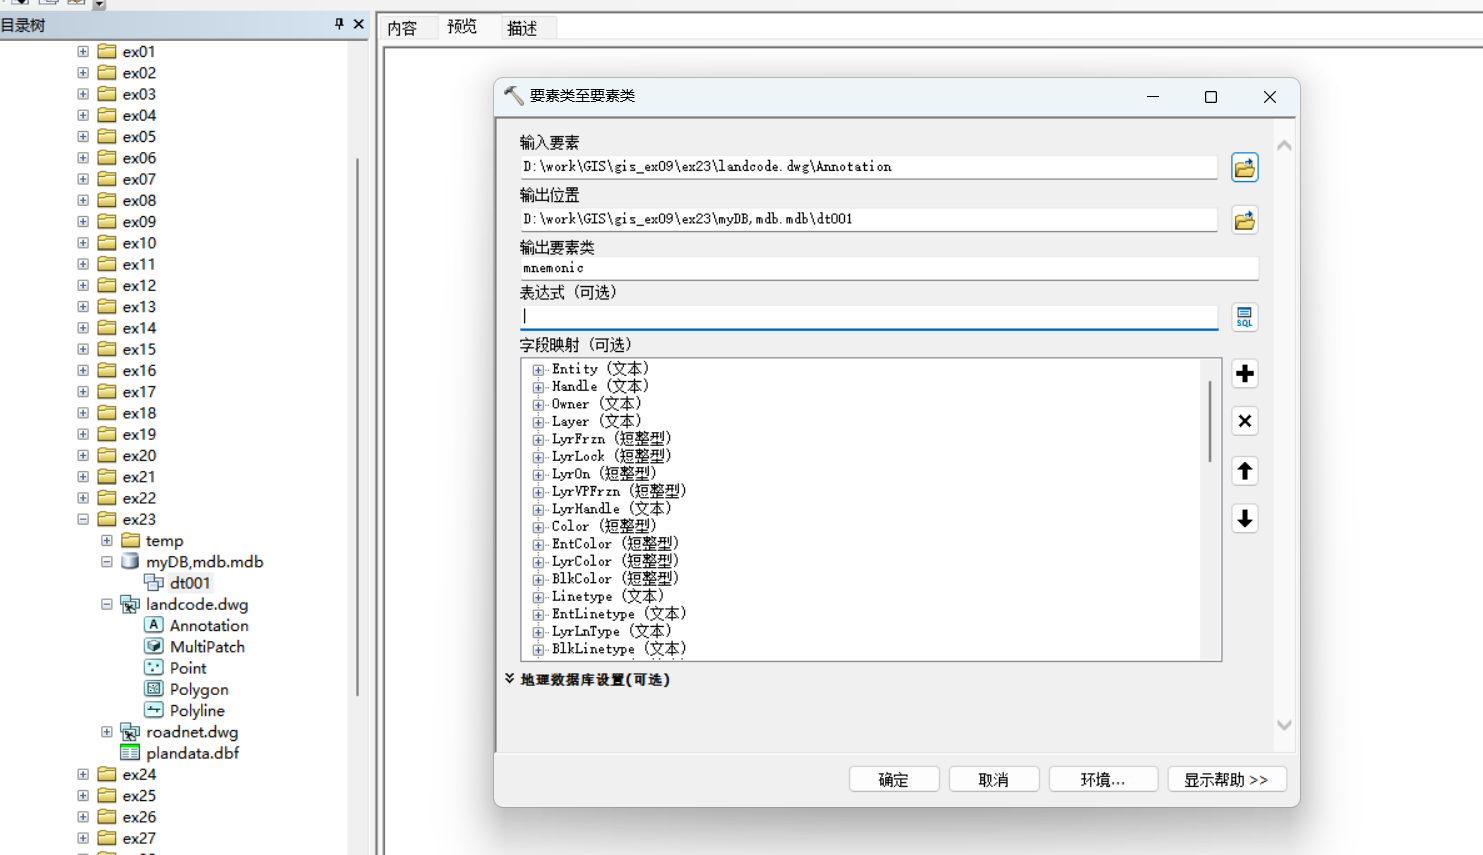Expand the ex22 folder node

tap(83, 498)
